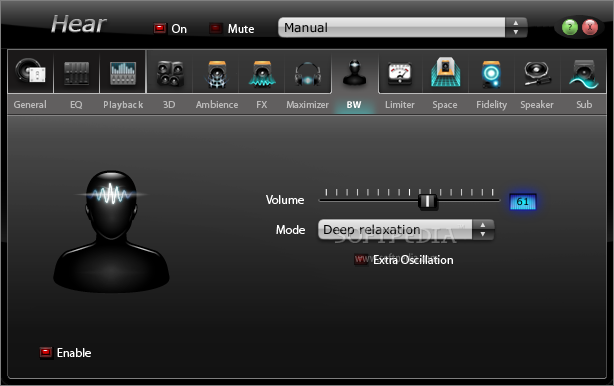Switch to the Space tab label
The width and height of the screenshot is (614, 386).
(445, 105)
